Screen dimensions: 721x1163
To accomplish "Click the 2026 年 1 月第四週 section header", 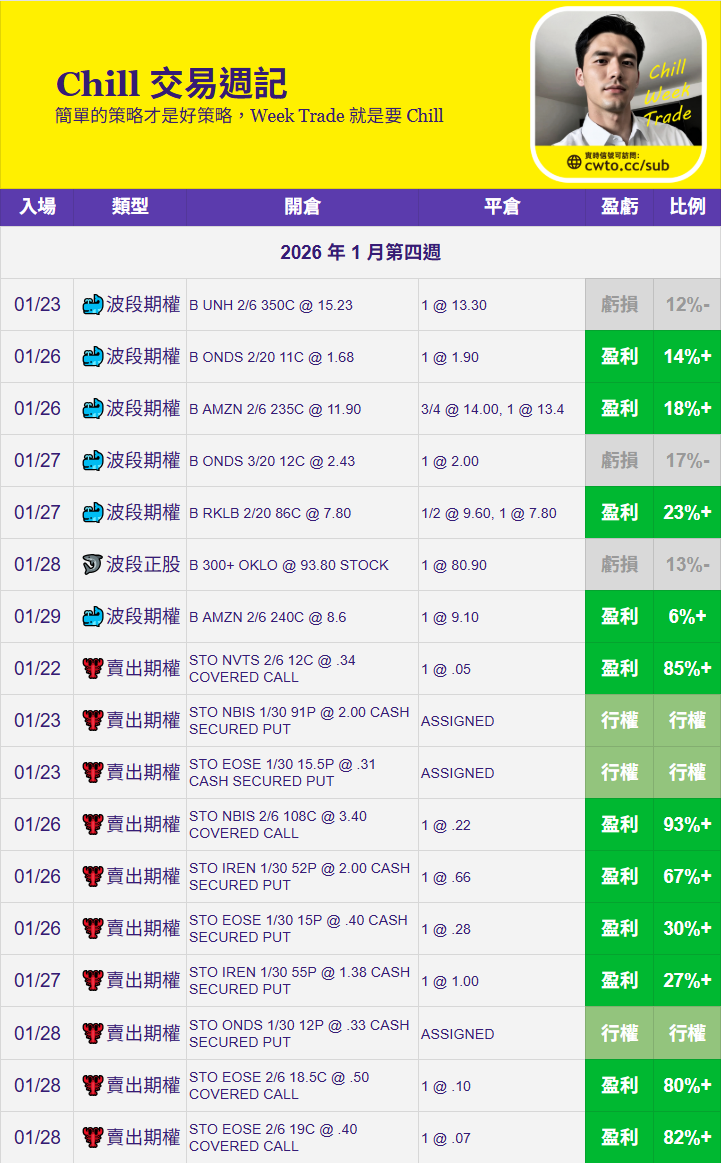I will tap(360, 253).
